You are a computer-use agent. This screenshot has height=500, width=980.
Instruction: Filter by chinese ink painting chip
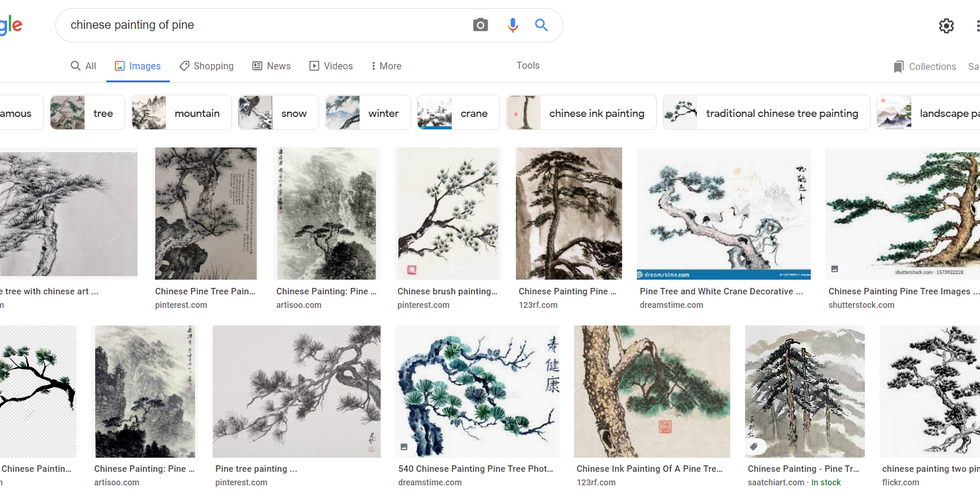[581, 112]
